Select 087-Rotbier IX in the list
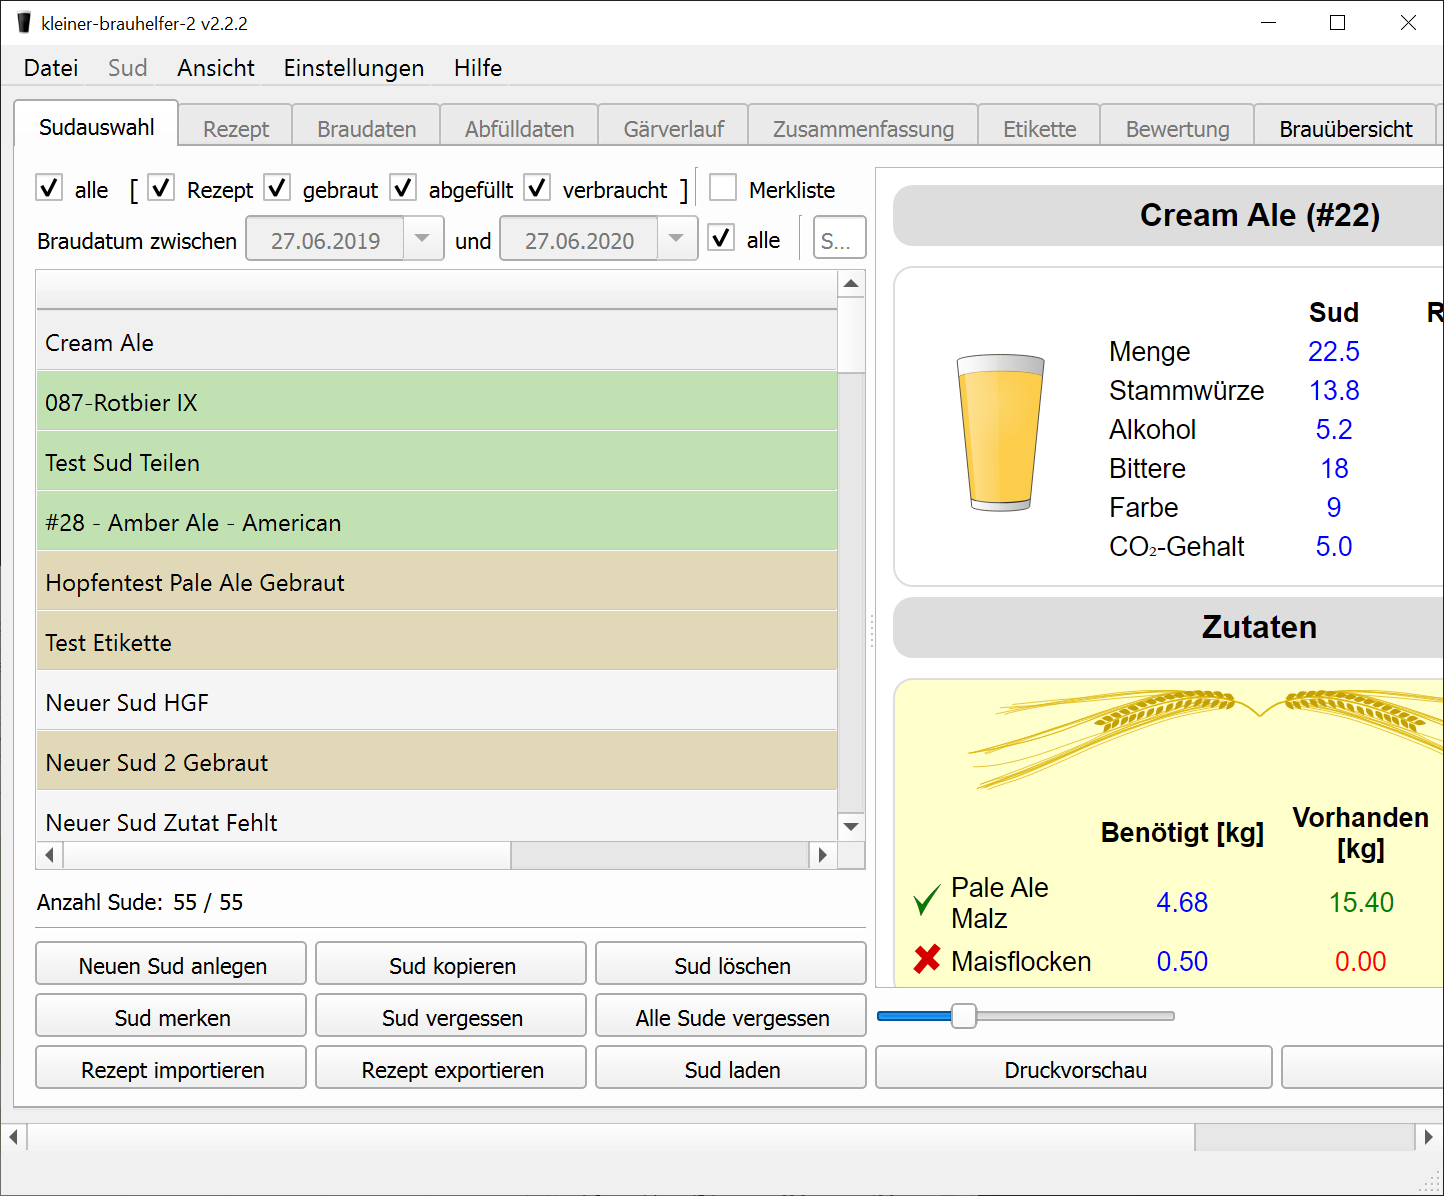 click(436, 402)
